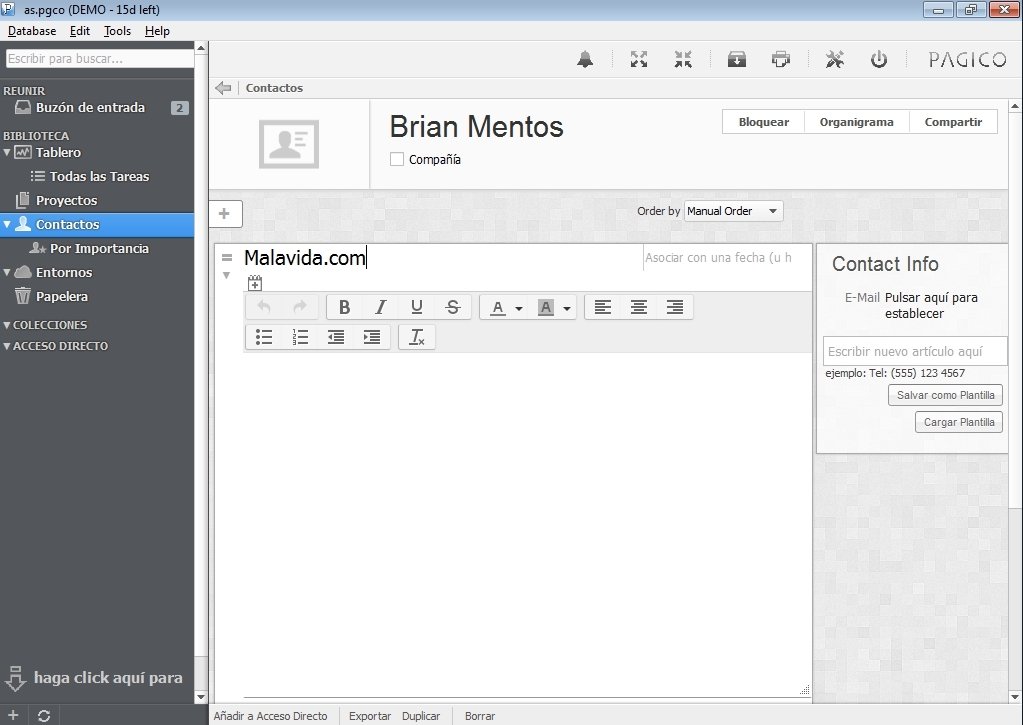Align text right
Screen dimensions: 1023x725
675,307
